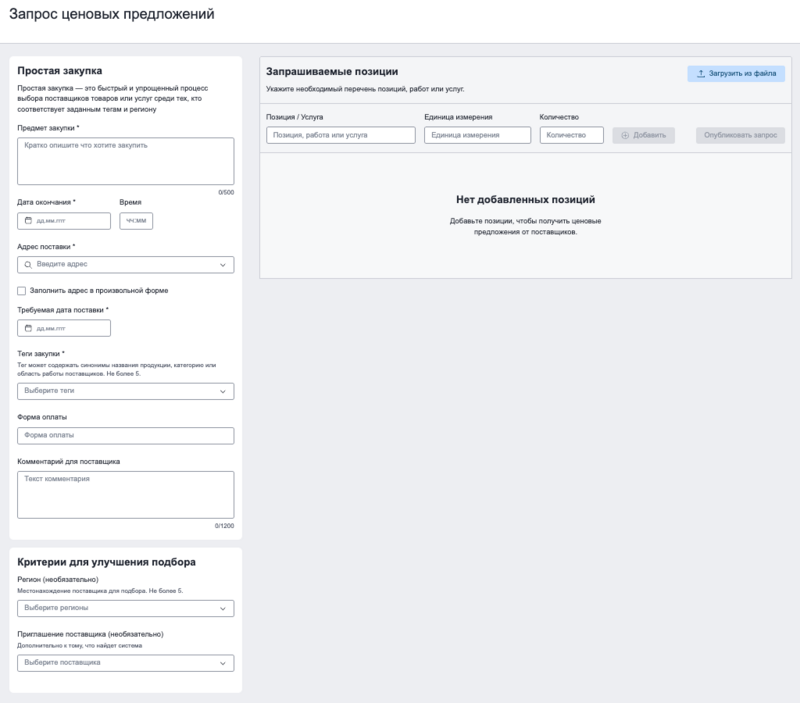Click the search magnifier in 'Адрес поставки'
This screenshot has width=800, height=703.
tap(28, 265)
